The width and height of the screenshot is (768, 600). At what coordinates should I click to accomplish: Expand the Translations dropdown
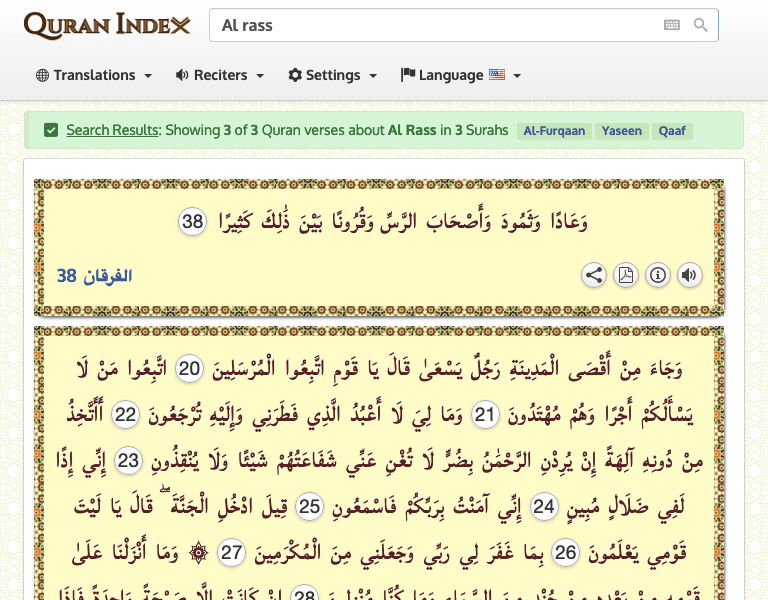pos(94,75)
